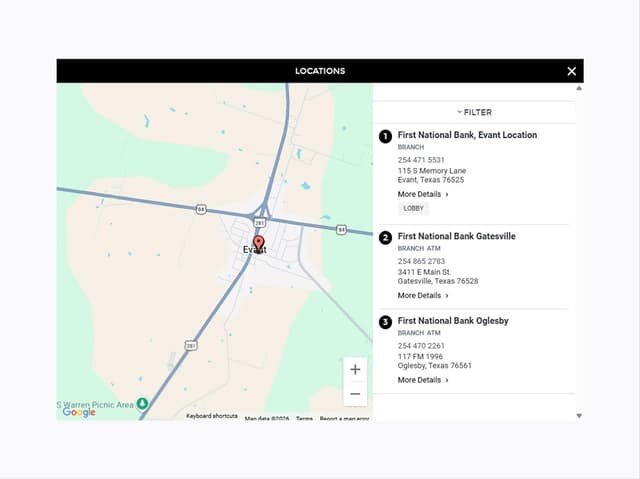Viewport: 640px width, 479px height.
Task: Open First National Bank Gatesville
Action: coord(456,236)
